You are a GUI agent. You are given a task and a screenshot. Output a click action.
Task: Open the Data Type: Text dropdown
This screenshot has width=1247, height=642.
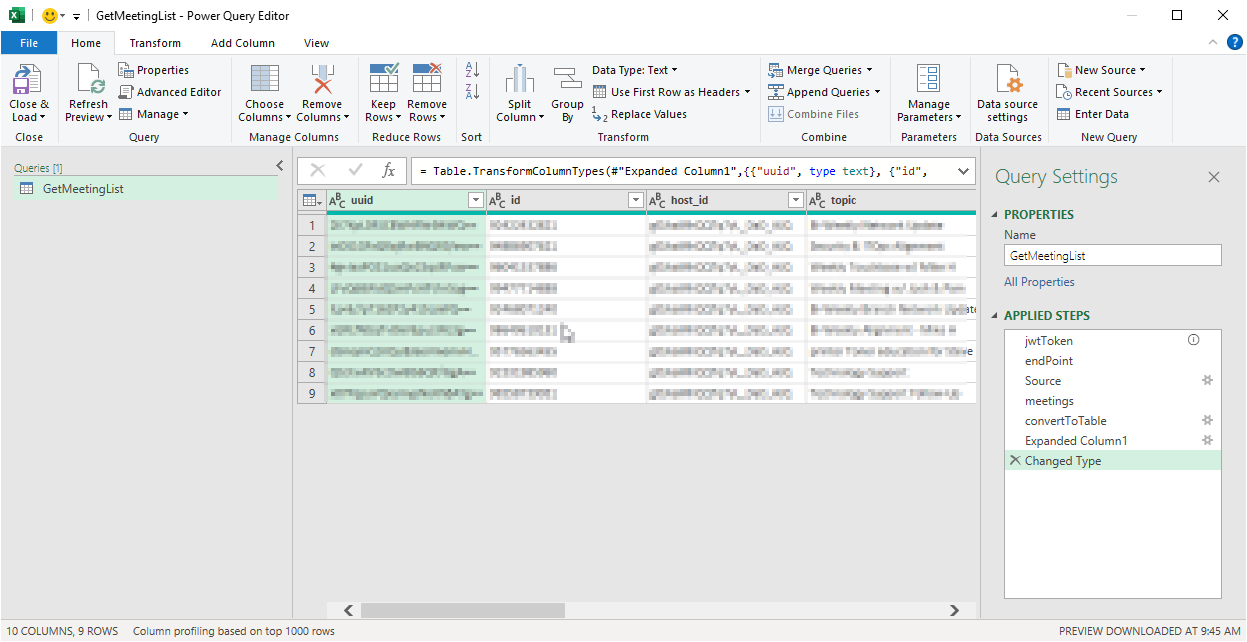(635, 70)
